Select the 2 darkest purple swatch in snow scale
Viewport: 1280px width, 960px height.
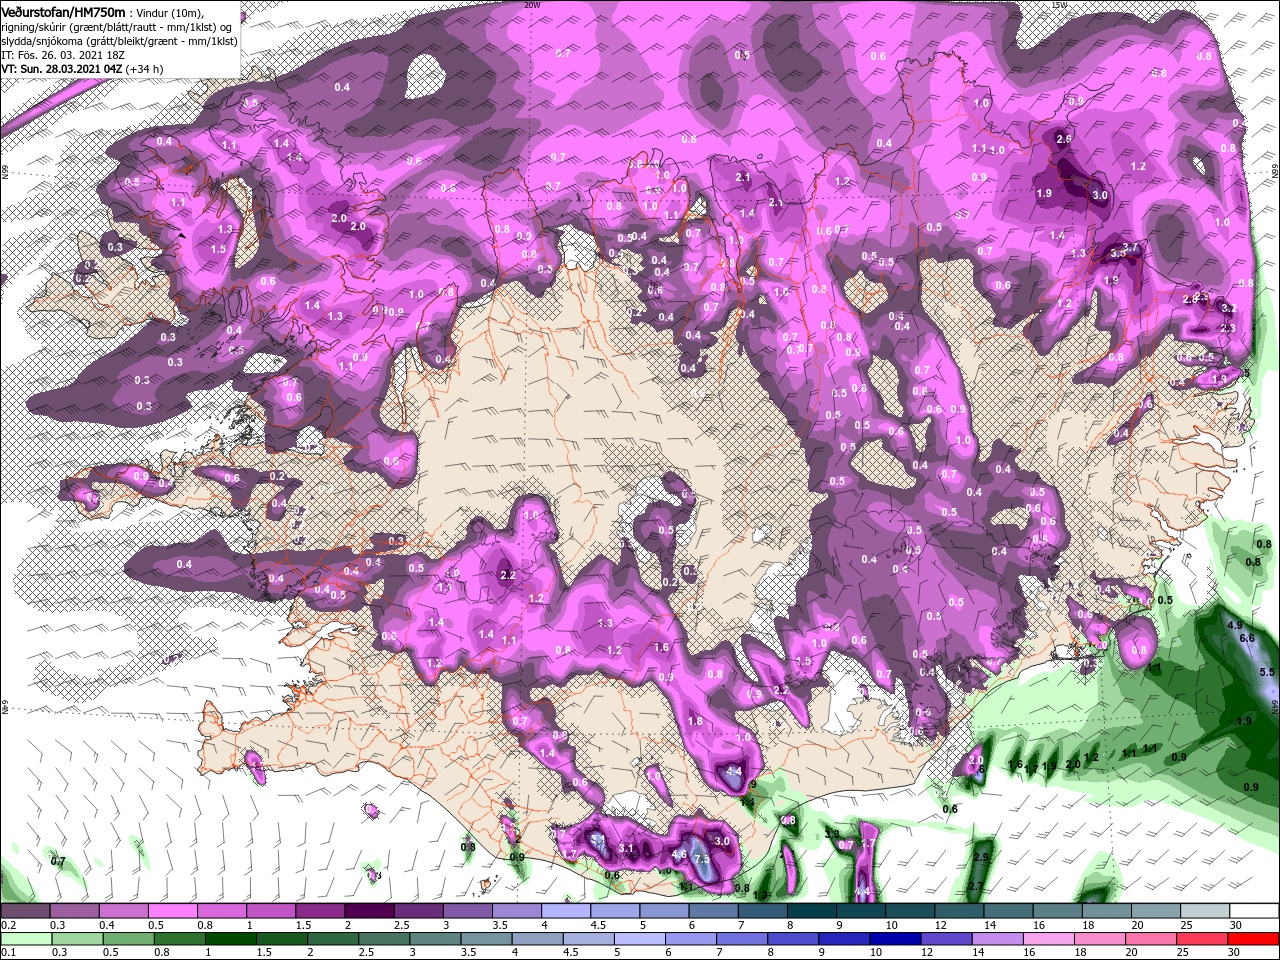(369, 911)
